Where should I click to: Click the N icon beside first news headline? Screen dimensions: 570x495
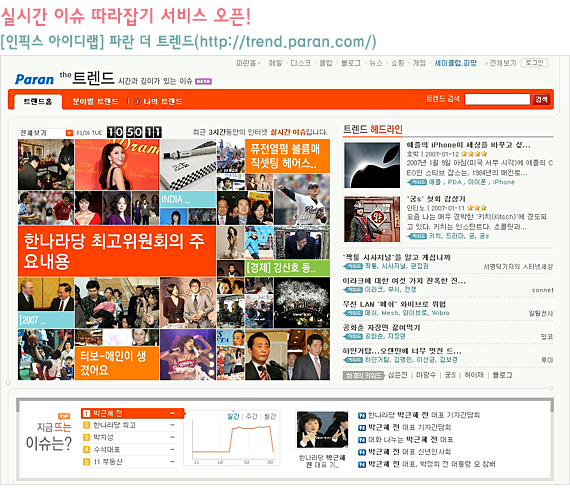[x=362, y=415]
